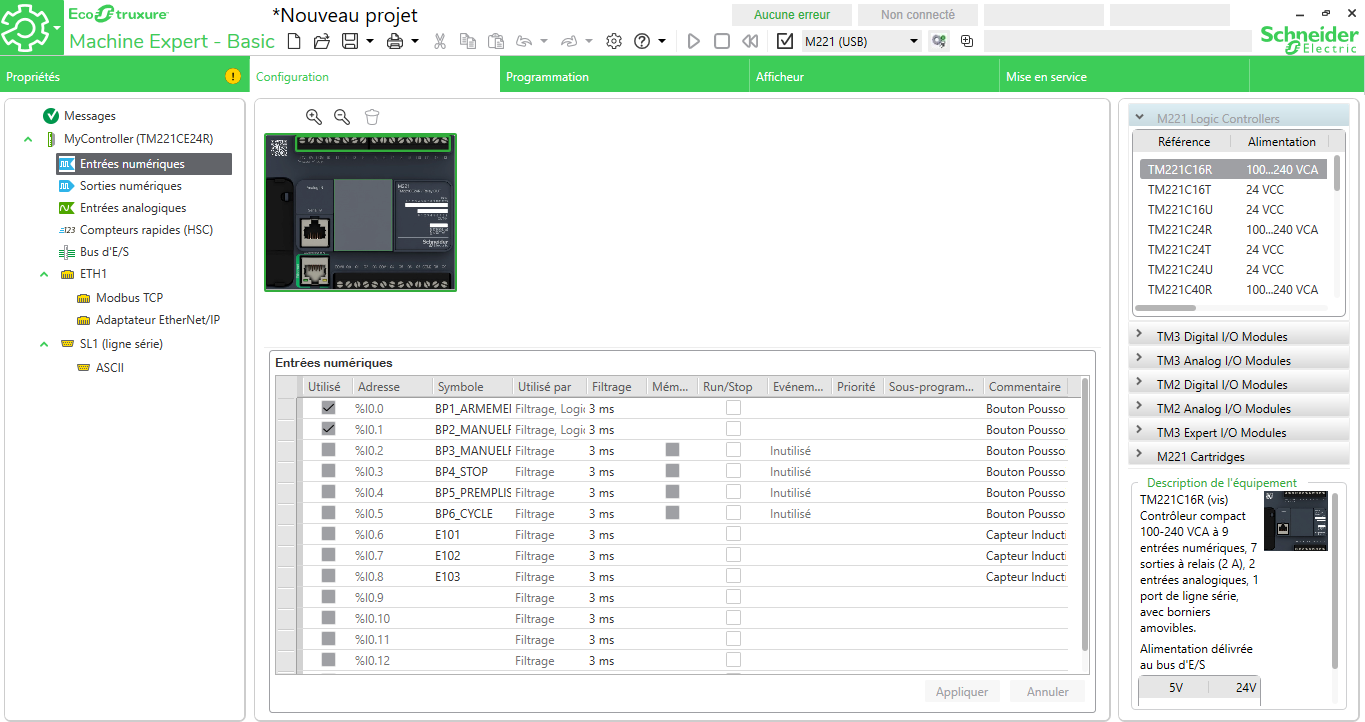Open the Mise en service tab
The height and width of the screenshot is (722, 1365).
pyautogui.click(x=1046, y=77)
